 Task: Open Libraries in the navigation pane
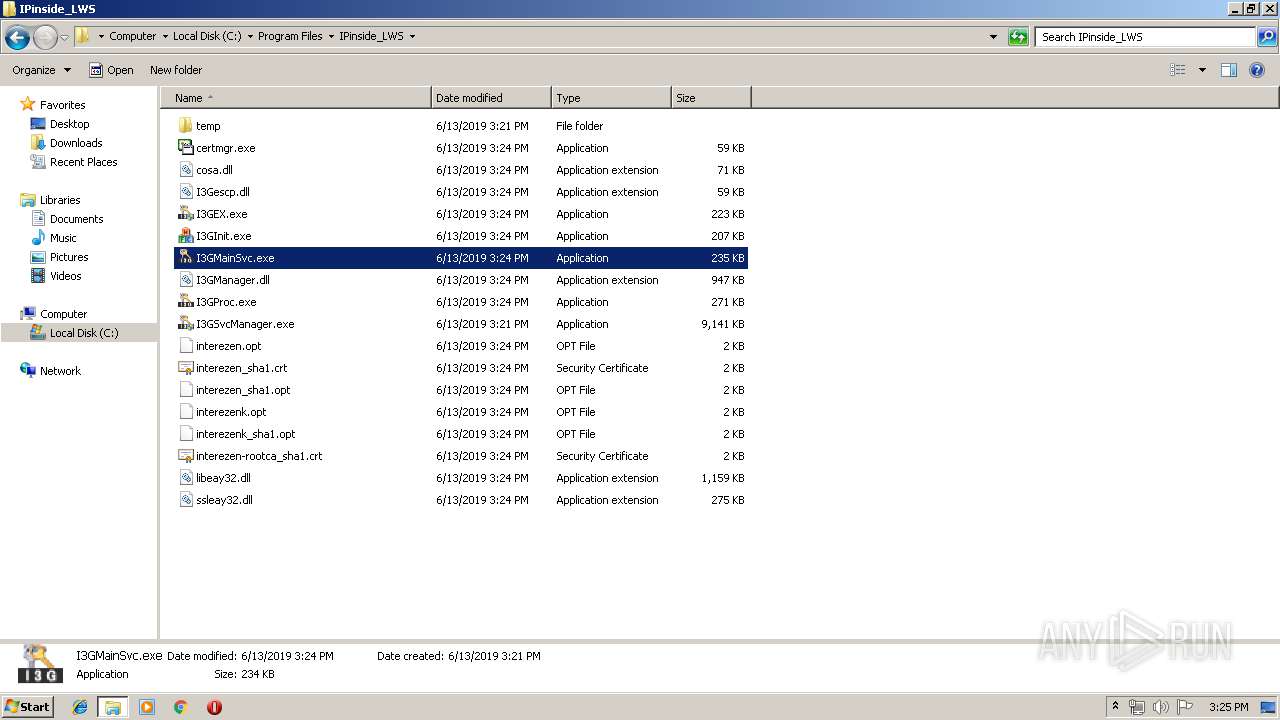coord(60,200)
